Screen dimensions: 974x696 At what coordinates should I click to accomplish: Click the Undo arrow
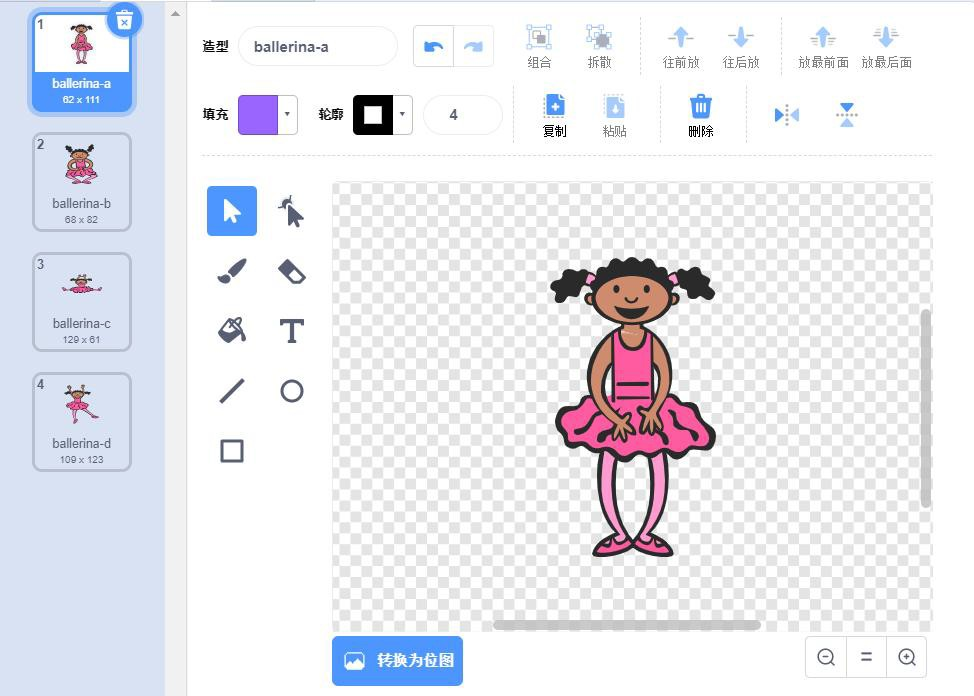434,47
